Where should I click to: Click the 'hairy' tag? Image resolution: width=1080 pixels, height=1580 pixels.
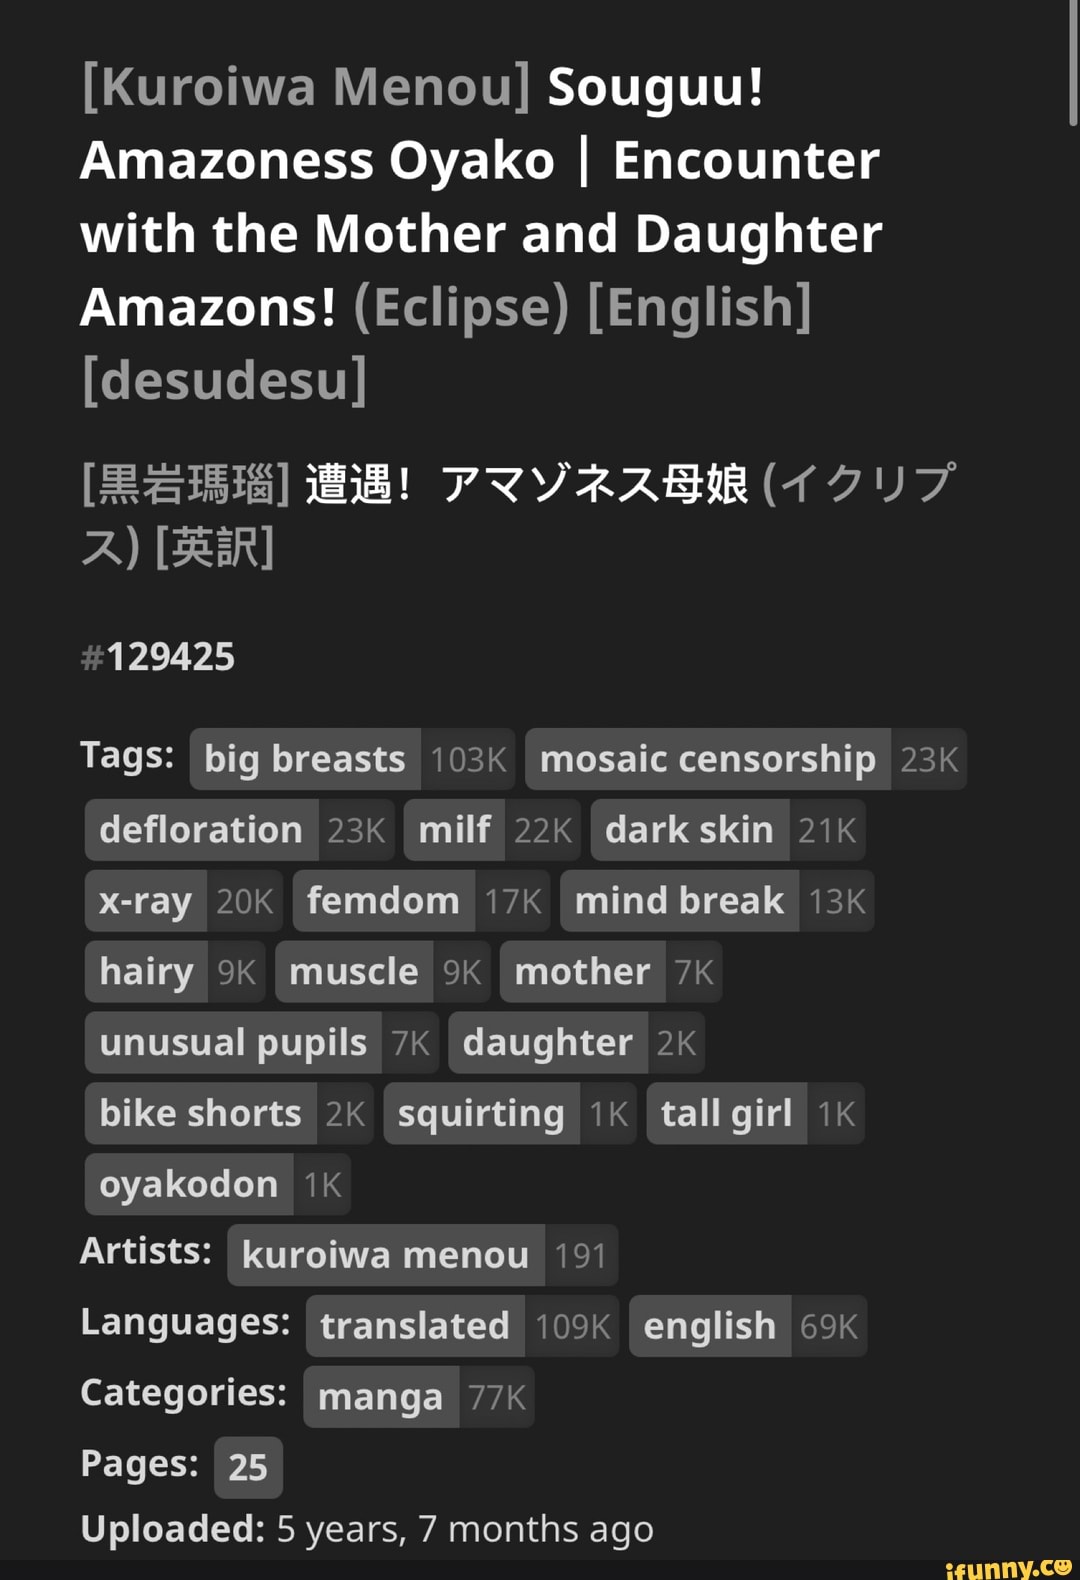[147, 973]
